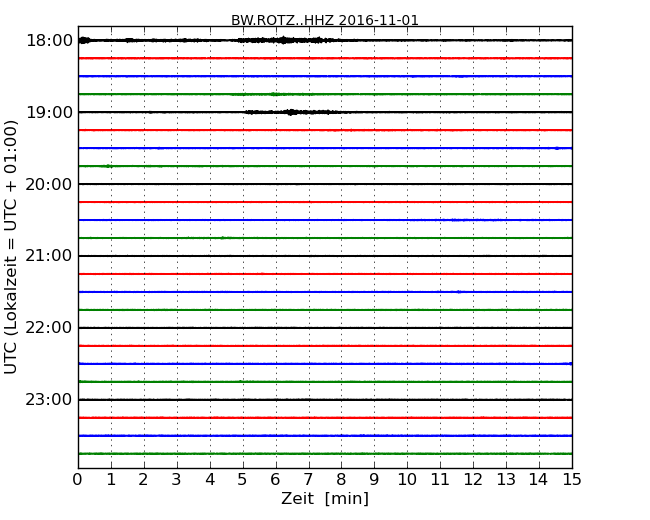Click the black 23:00 trace line
Viewport: 650px width, 520px height.
tap(325, 400)
